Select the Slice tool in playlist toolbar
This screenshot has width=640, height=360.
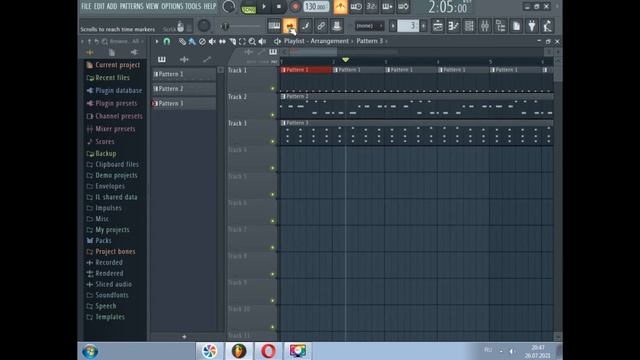(x=232, y=41)
